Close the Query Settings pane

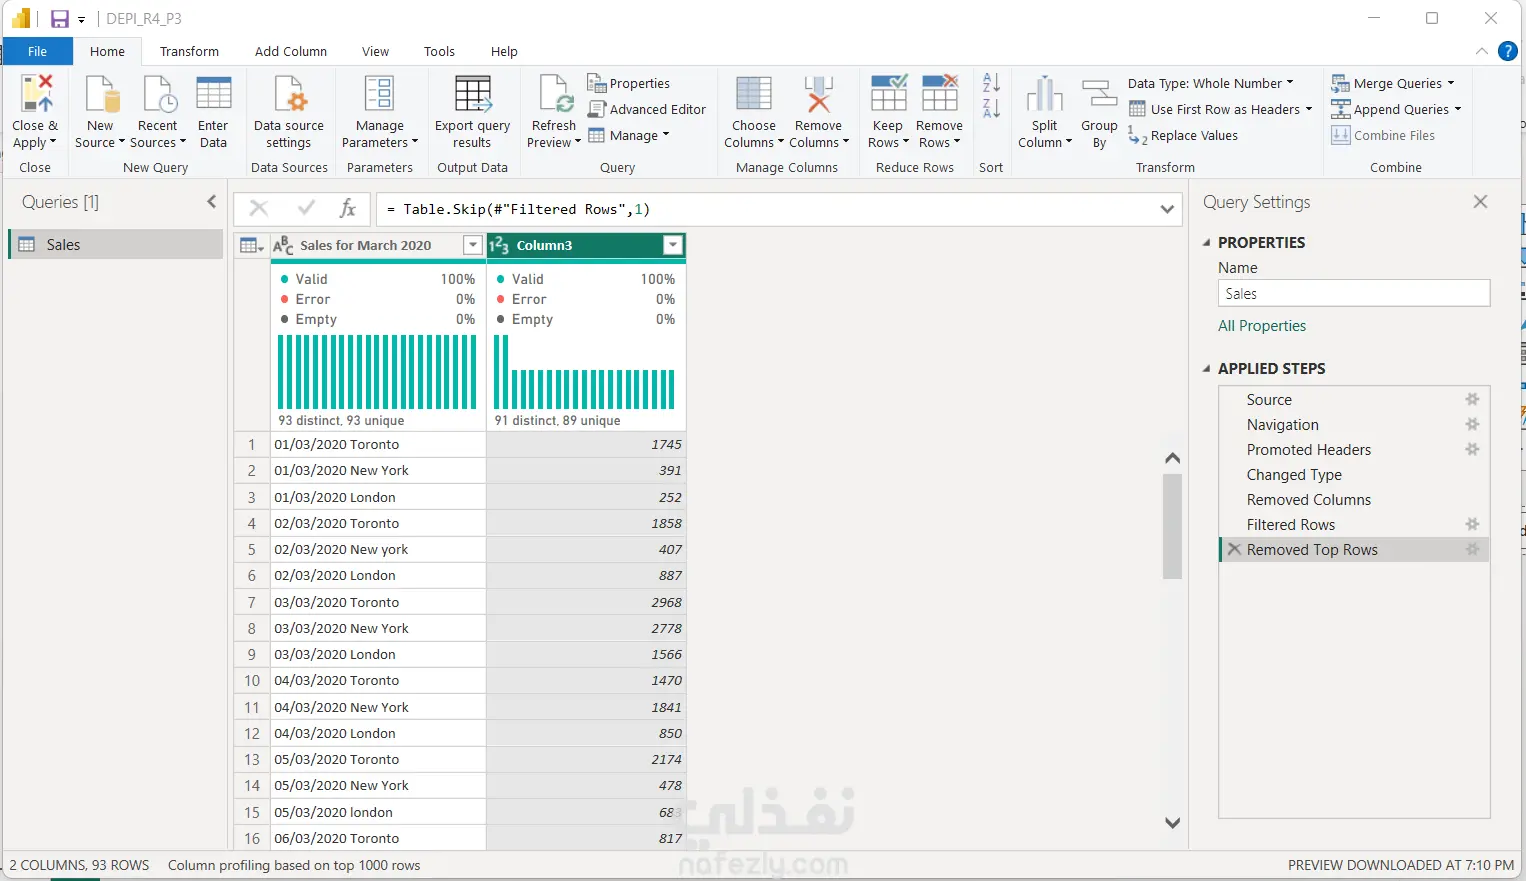click(1481, 202)
